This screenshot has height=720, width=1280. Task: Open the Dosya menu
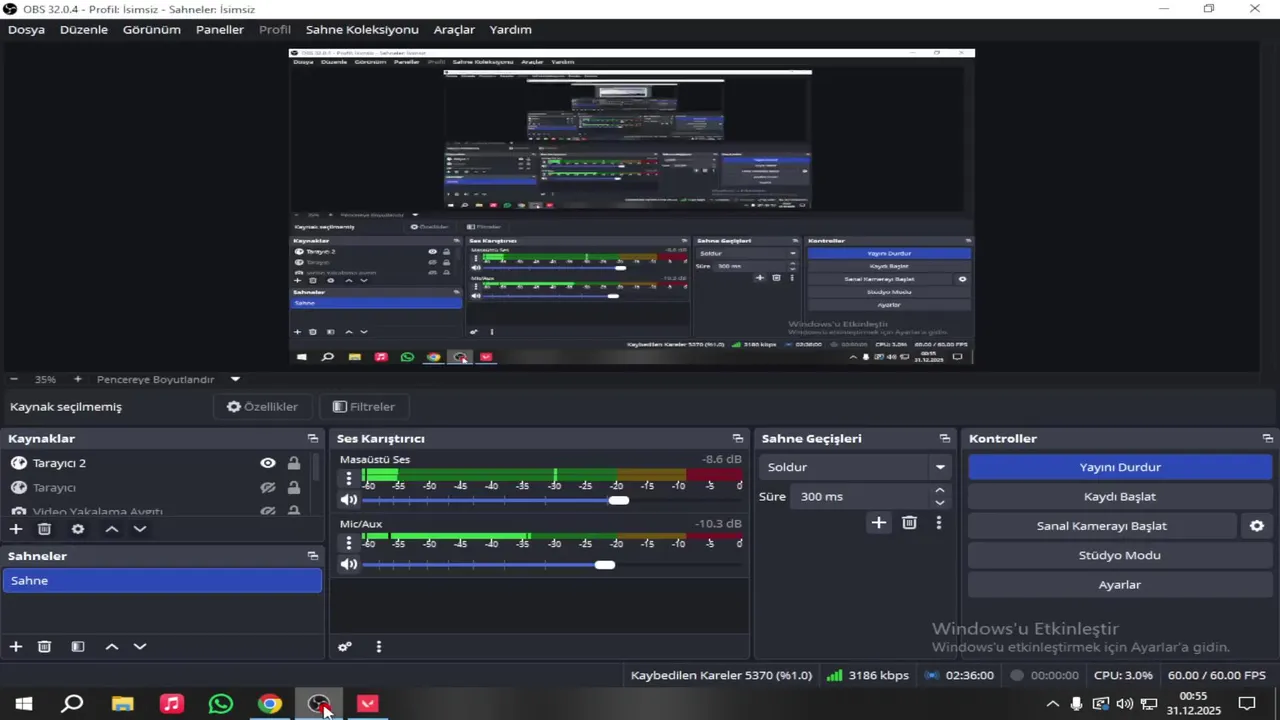click(x=27, y=30)
